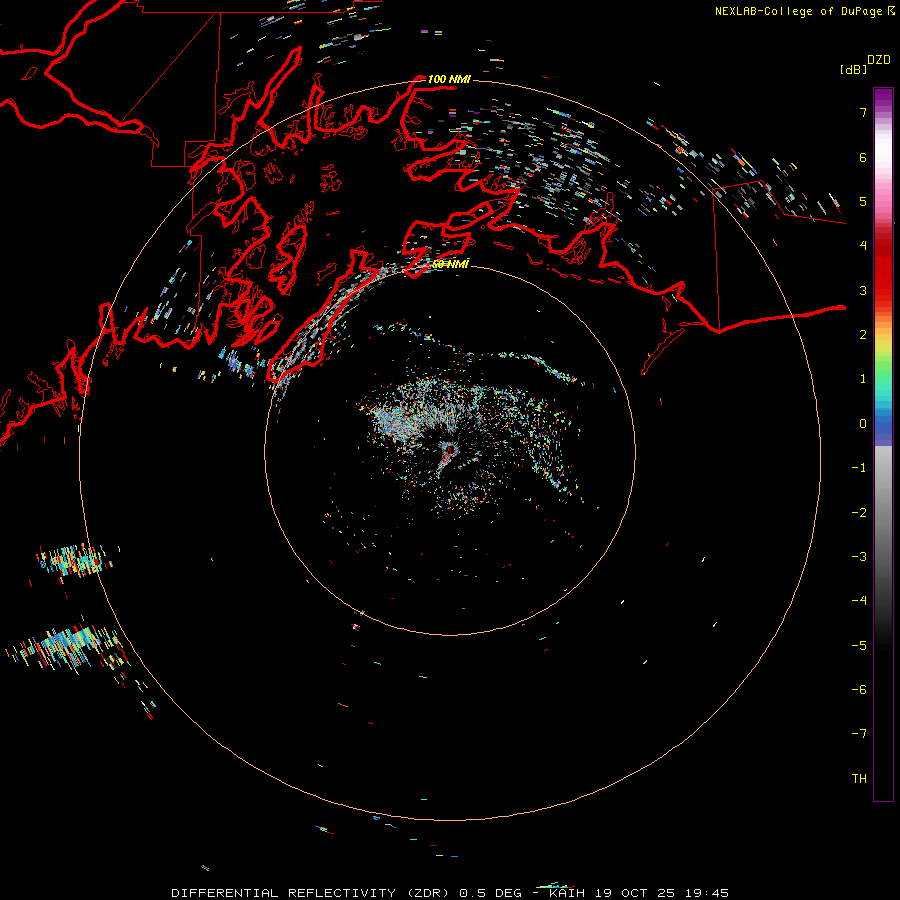Click the -5 dB value on color scale
Screen dimensions: 900x900
click(x=859, y=646)
